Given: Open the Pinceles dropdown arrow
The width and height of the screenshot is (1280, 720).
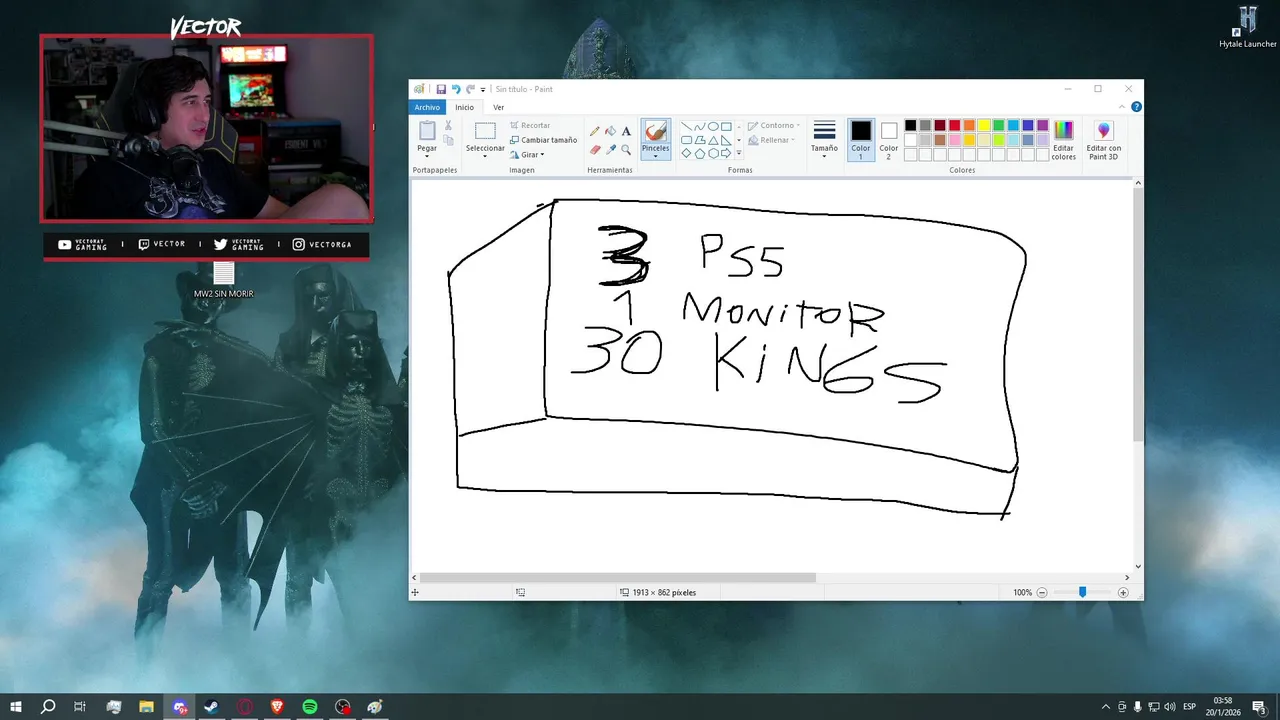Looking at the screenshot, I should [x=655, y=156].
